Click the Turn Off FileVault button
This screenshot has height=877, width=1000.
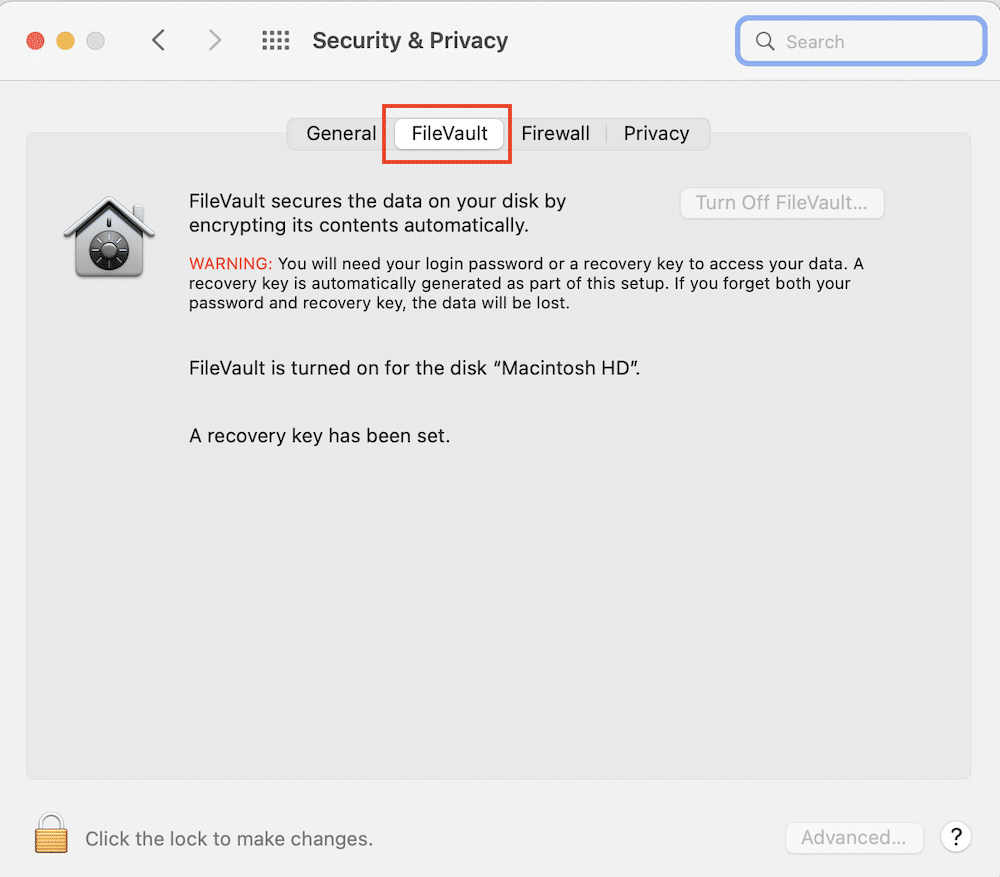point(781,202)
